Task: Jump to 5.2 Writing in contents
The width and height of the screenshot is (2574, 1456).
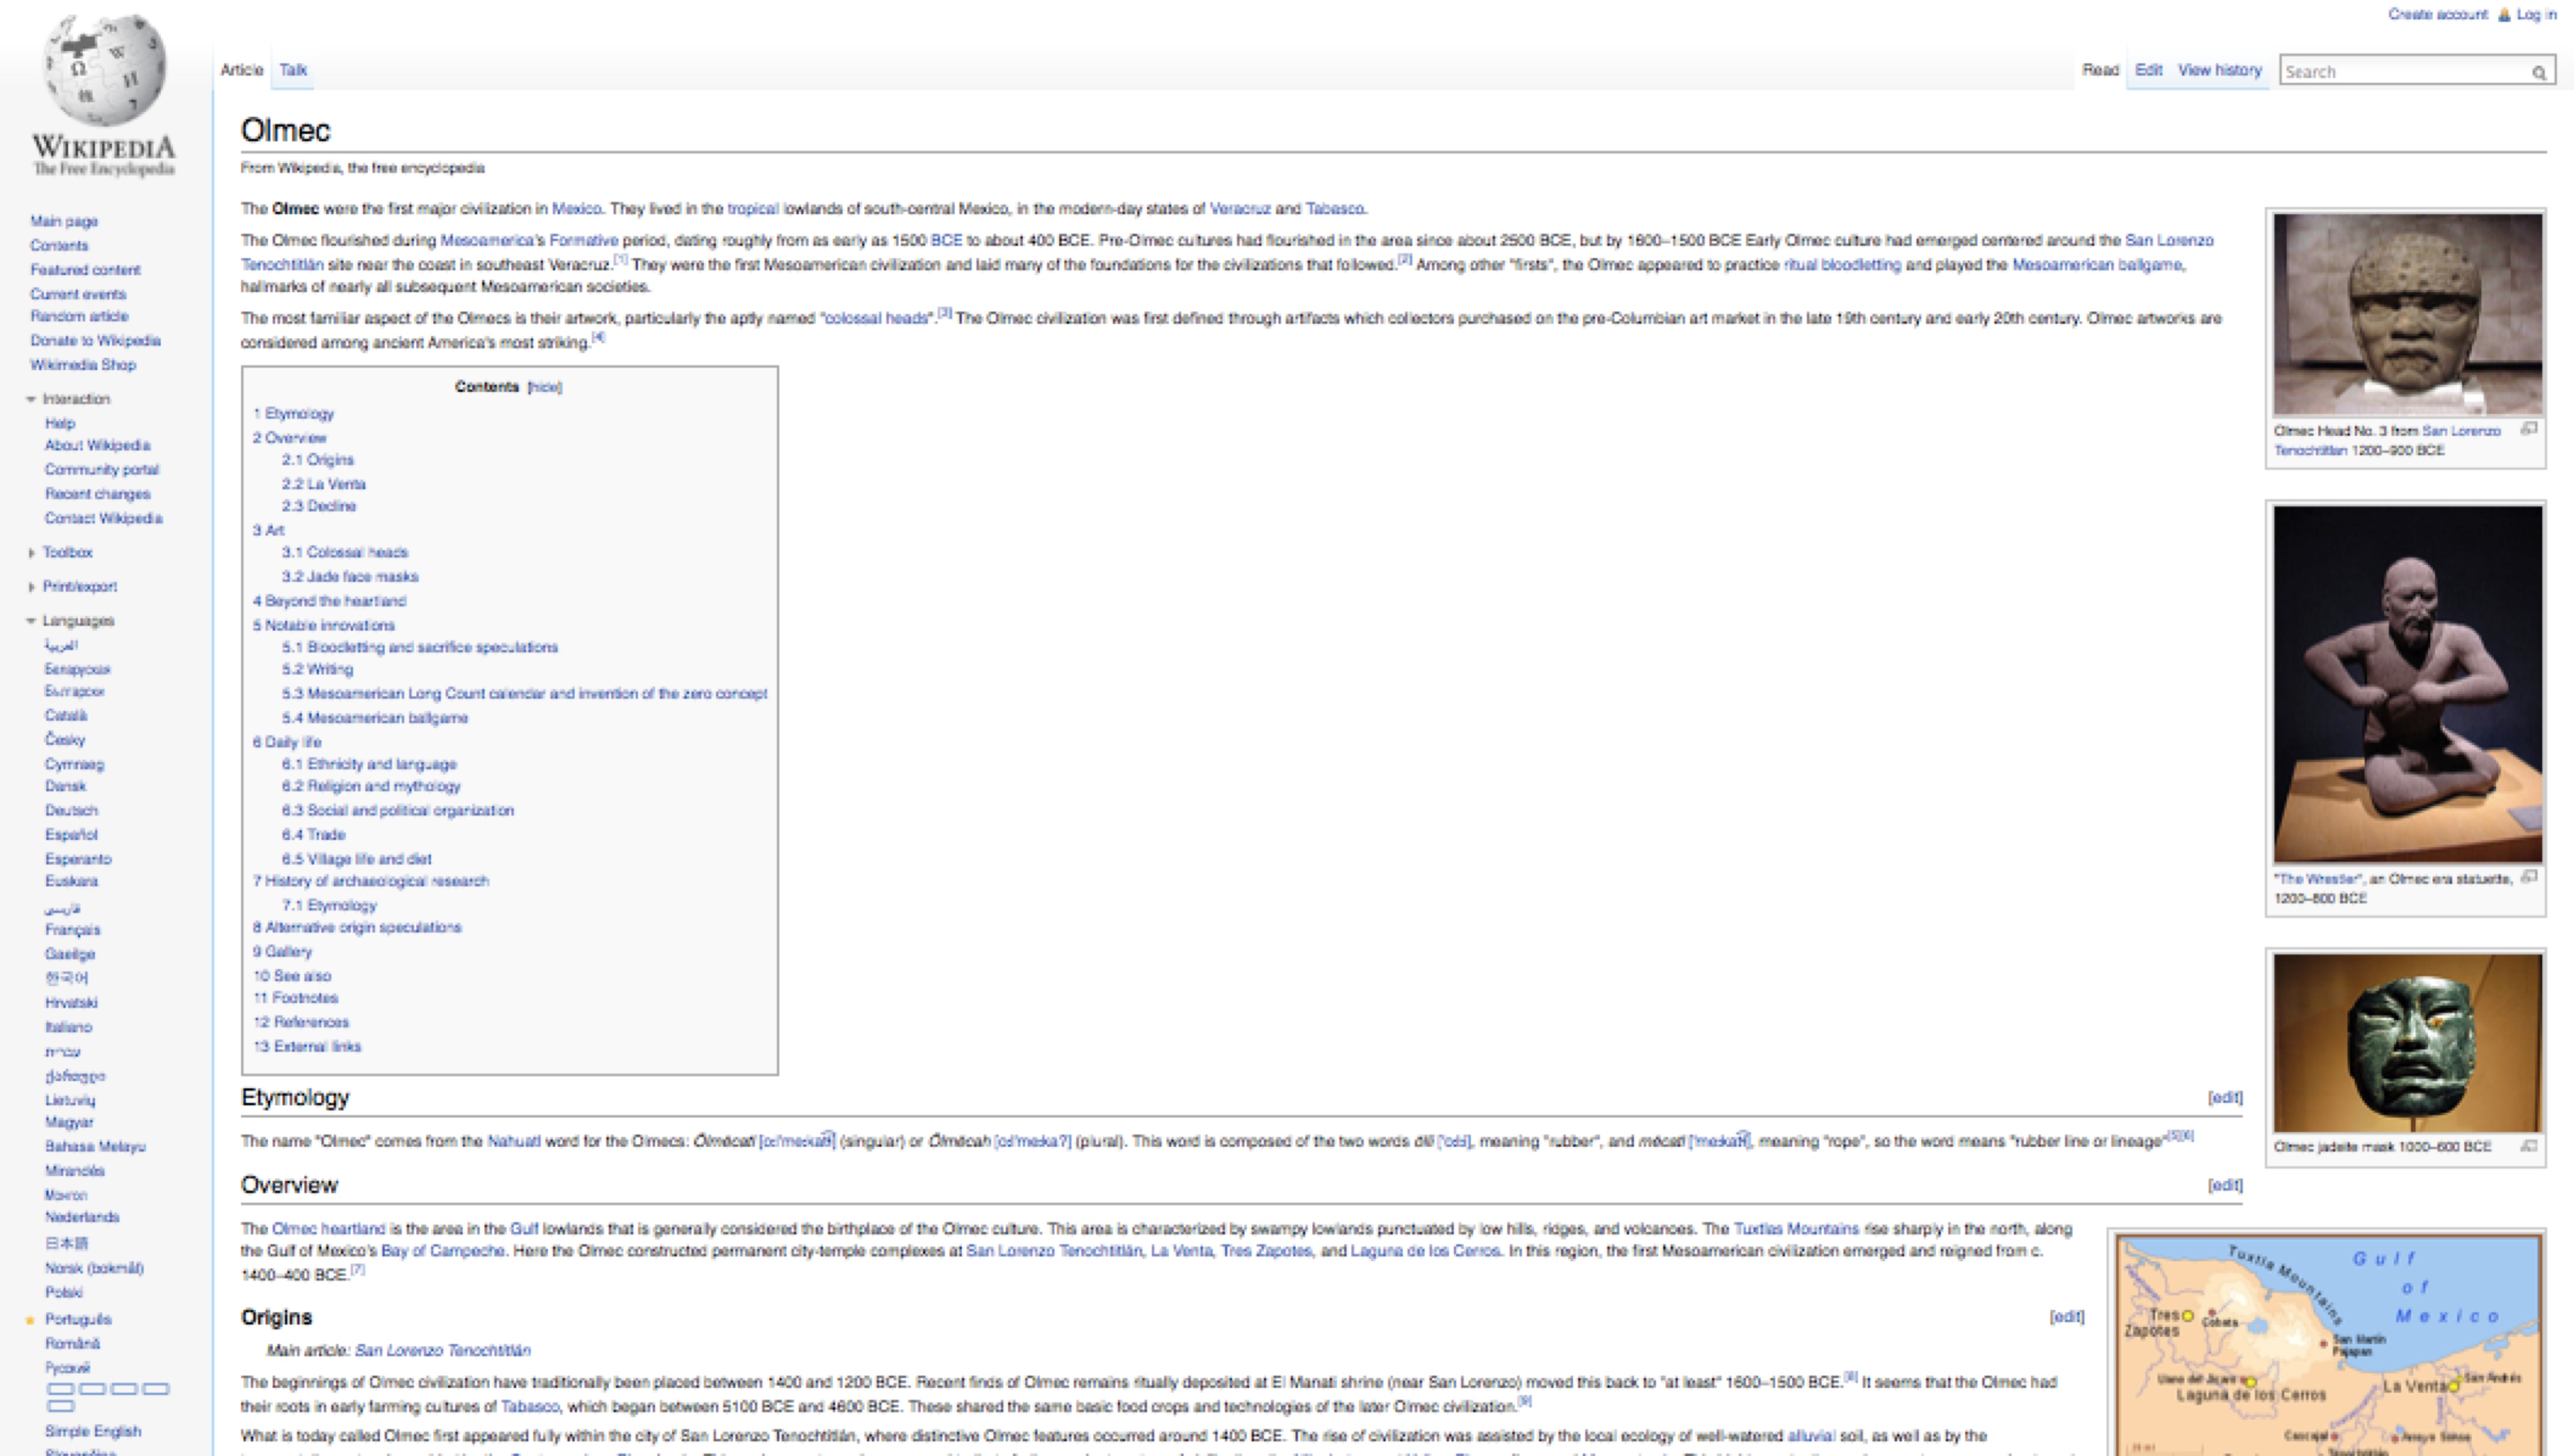Action: pyautogui.click(x=317, y=669)
